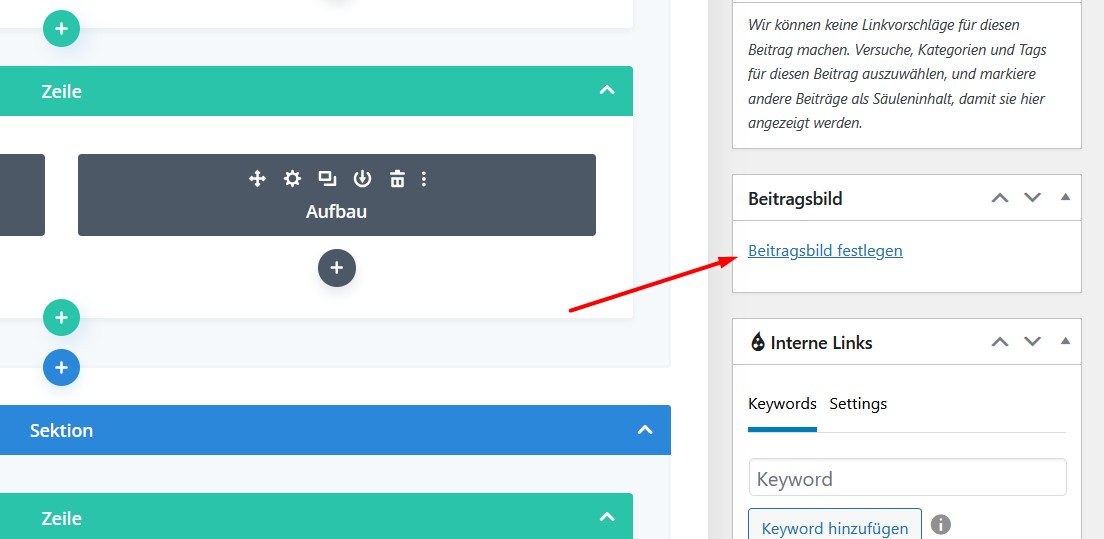The width and height of the screenshot is (1104, 539).
Task: Delete the Aufbau module with trash icon
Action: [x=397, y=179]
